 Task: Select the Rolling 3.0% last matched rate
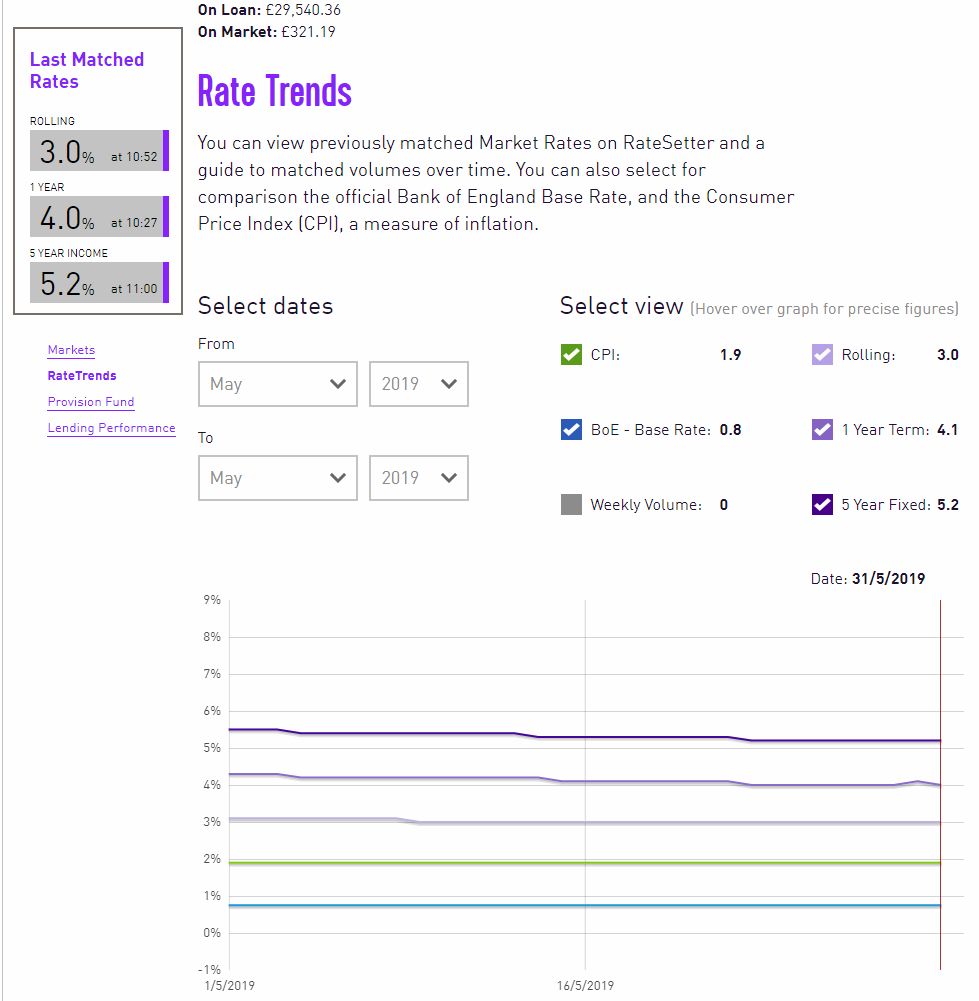coord(100,151)
